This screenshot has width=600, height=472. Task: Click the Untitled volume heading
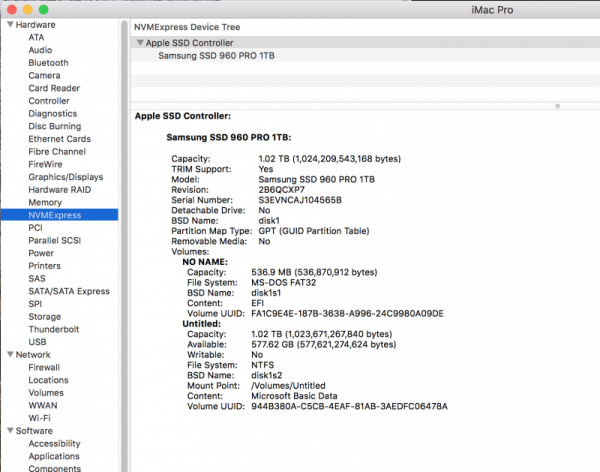202,324
